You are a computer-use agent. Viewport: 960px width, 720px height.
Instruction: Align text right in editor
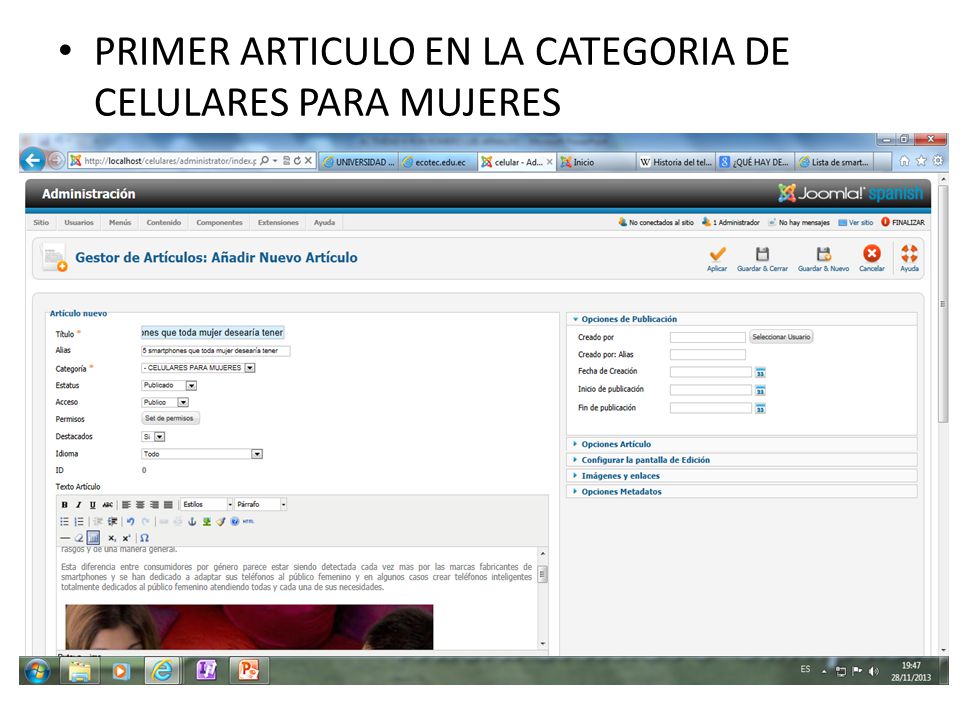pyautogui.click(x=154, y=505)
